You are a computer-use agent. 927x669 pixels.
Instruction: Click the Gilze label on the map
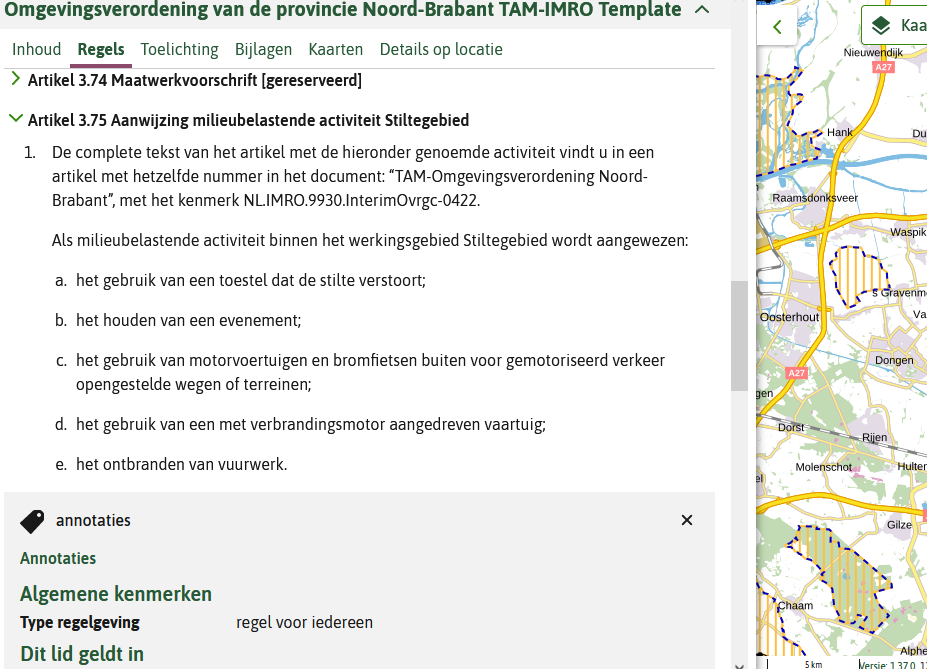pos(899,525)
